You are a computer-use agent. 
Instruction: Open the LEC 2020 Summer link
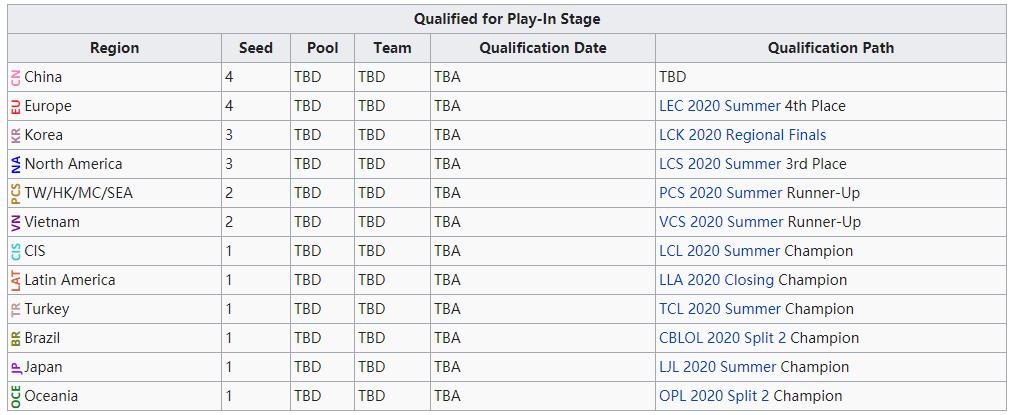point(719,106)
